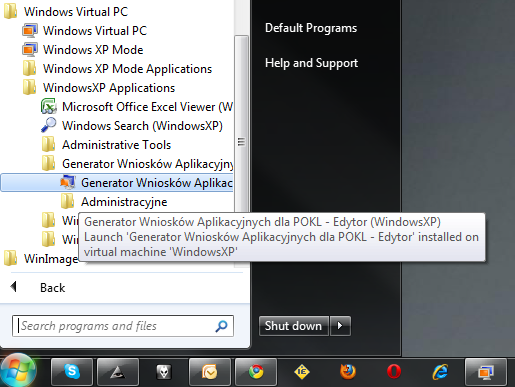515x387 pixels.
Task: Go Back to the main Start menu
Action: [53, 288]
